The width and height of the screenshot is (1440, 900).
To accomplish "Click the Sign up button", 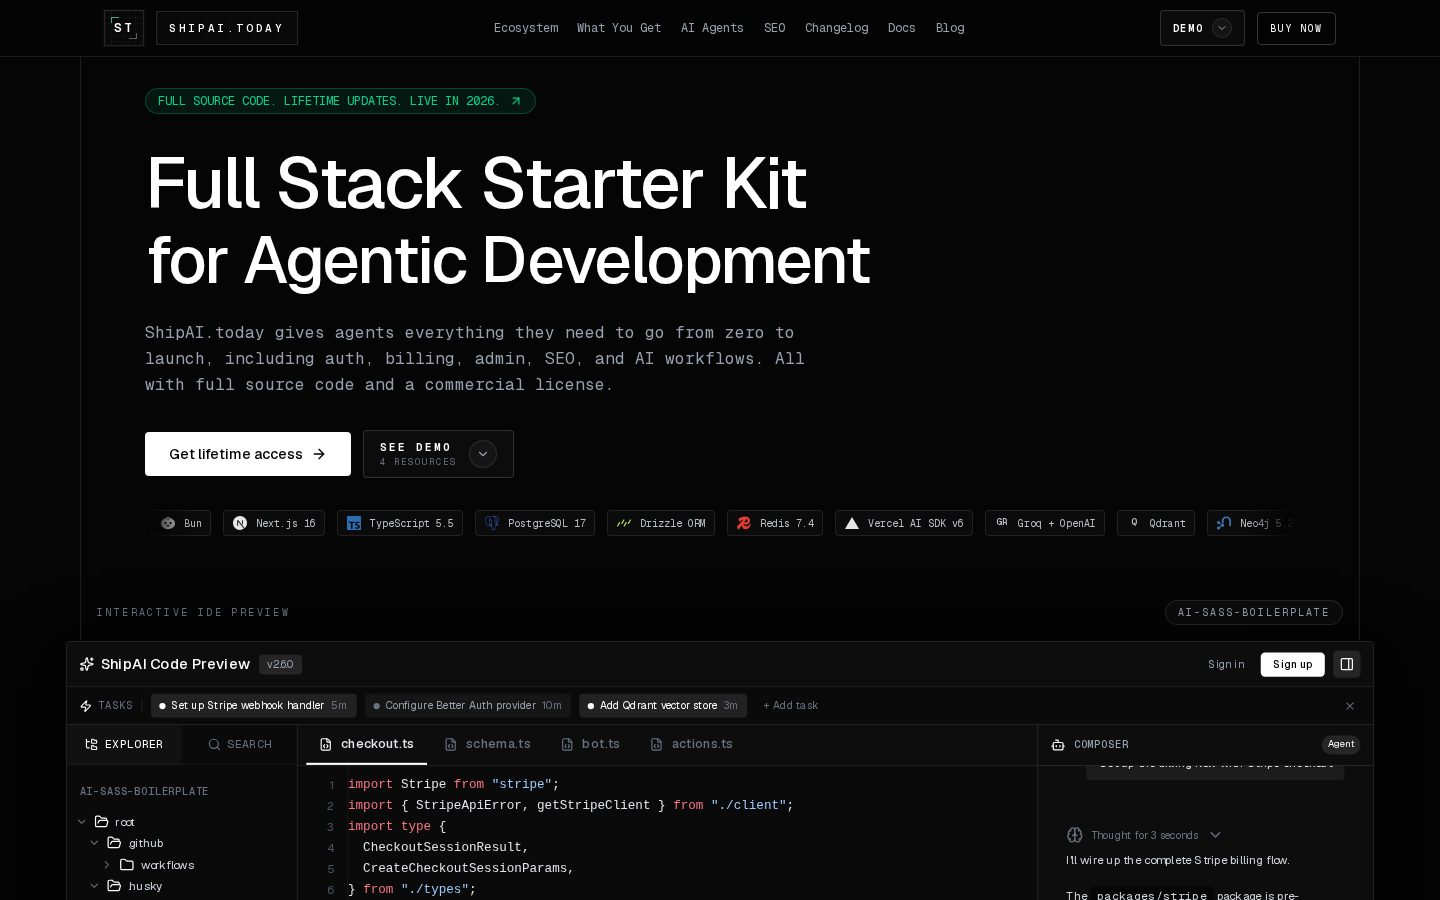I will pos(1292,664).
